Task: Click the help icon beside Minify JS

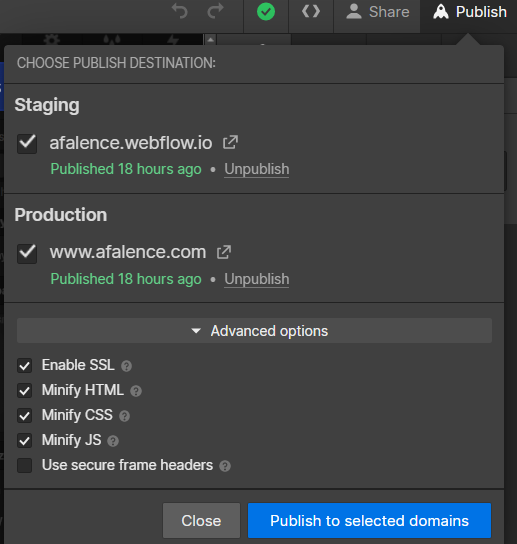Action: 113,441
